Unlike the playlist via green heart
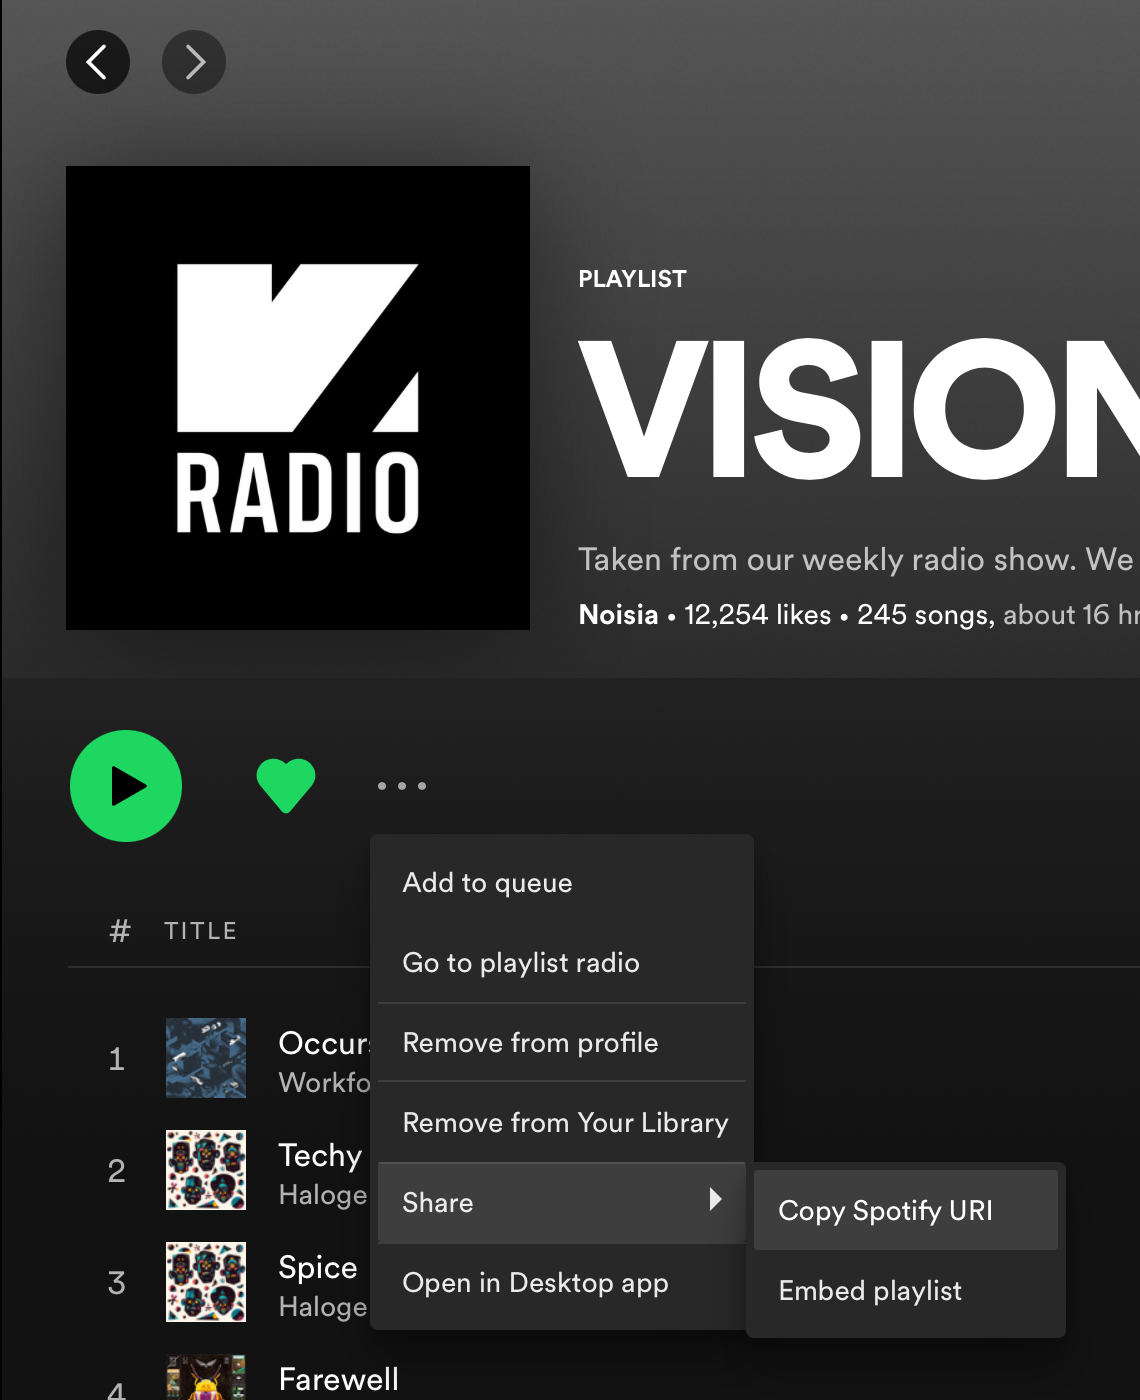This screenshot has width=1140, height=1400. point(286,786)
